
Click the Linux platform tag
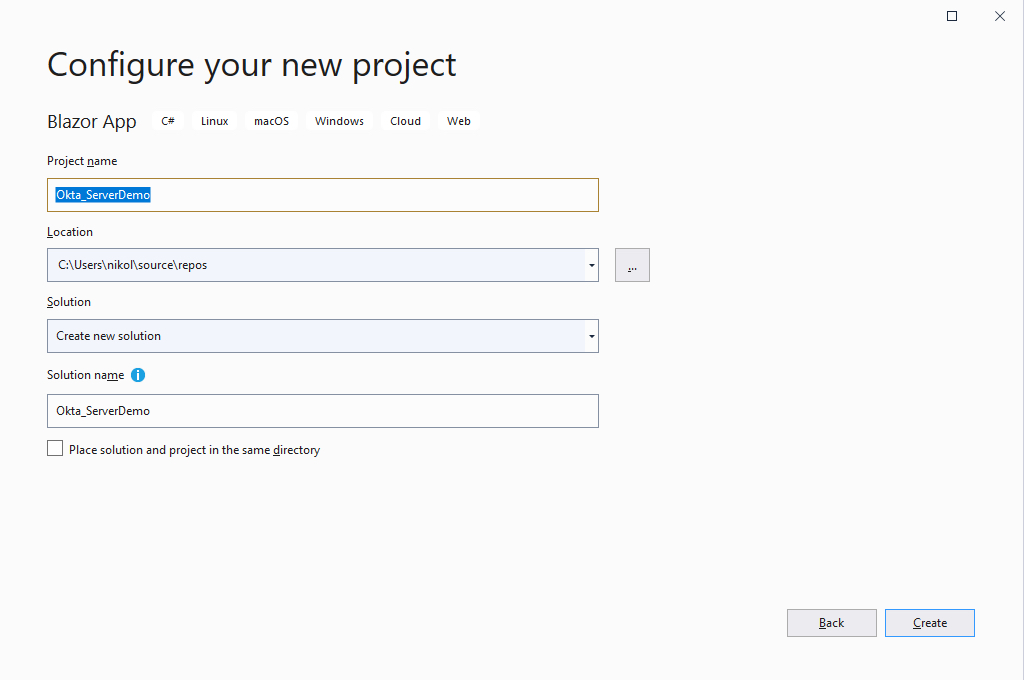pyautogui.click(x=214, y=121)
